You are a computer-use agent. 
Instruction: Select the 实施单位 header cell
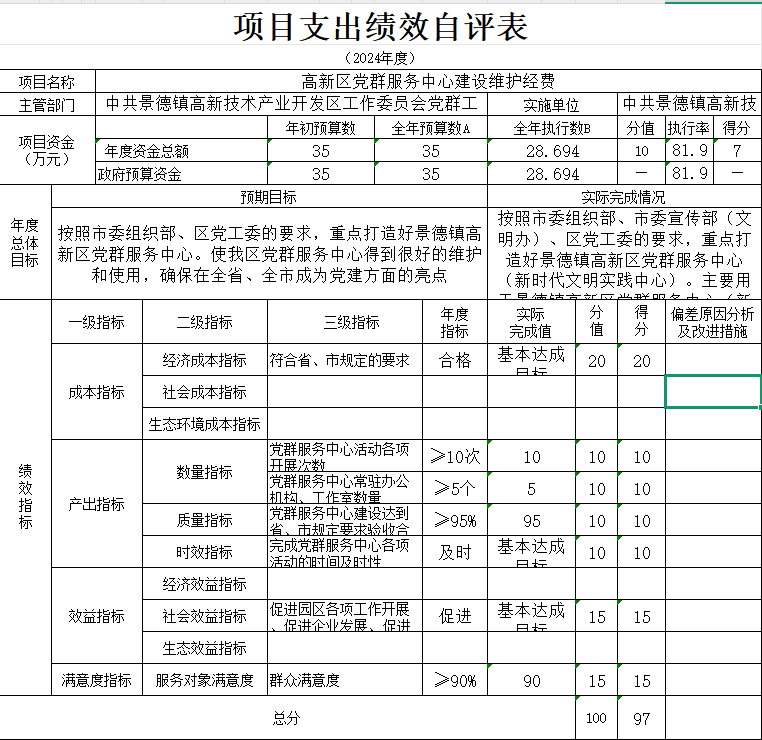coord(551,104)
